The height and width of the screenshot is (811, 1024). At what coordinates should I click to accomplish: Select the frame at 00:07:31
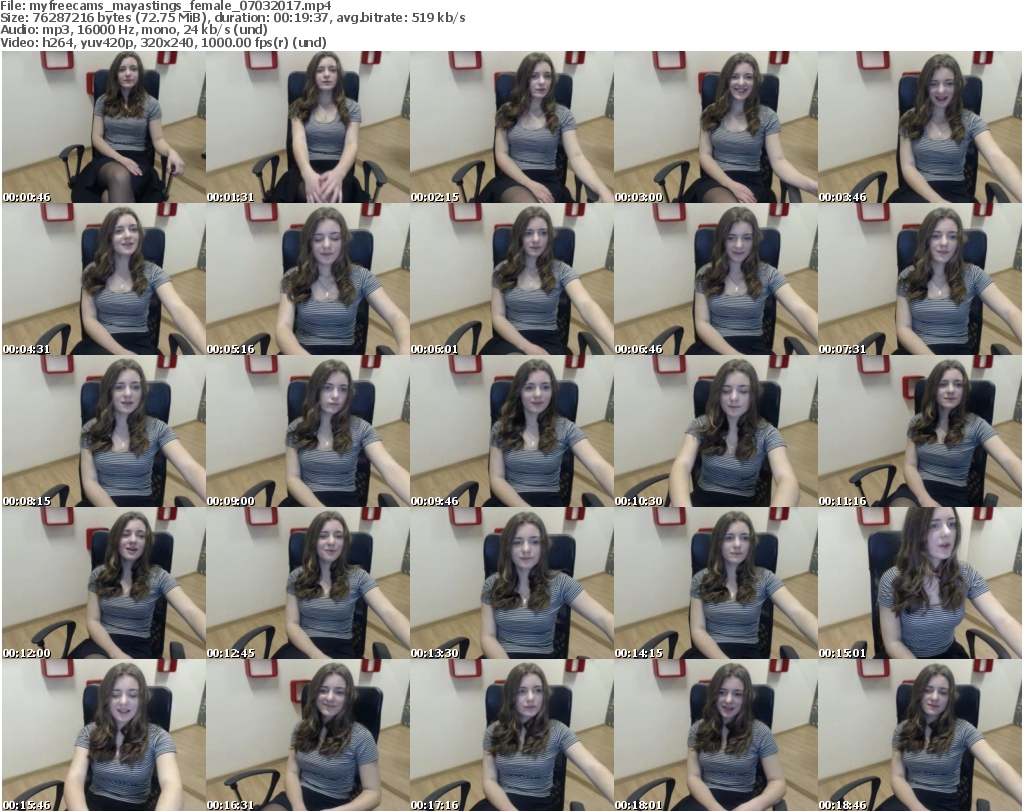tap(920, 279)
